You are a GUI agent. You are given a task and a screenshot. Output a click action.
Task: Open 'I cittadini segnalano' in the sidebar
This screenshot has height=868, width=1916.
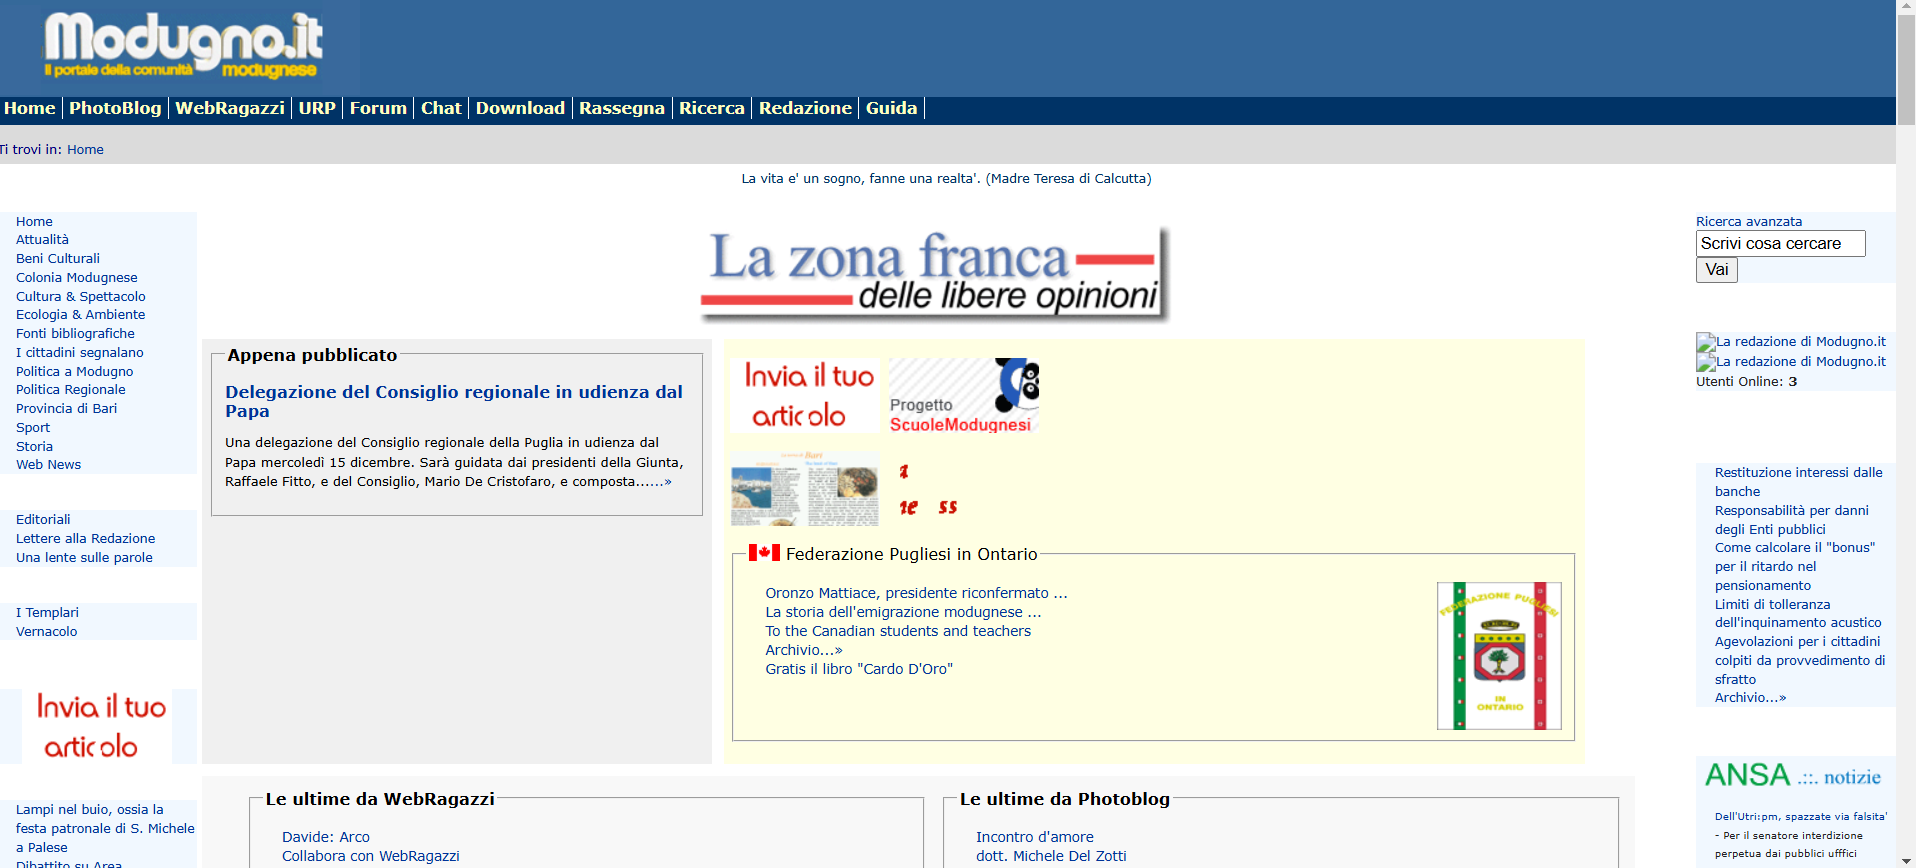point(80,353)
